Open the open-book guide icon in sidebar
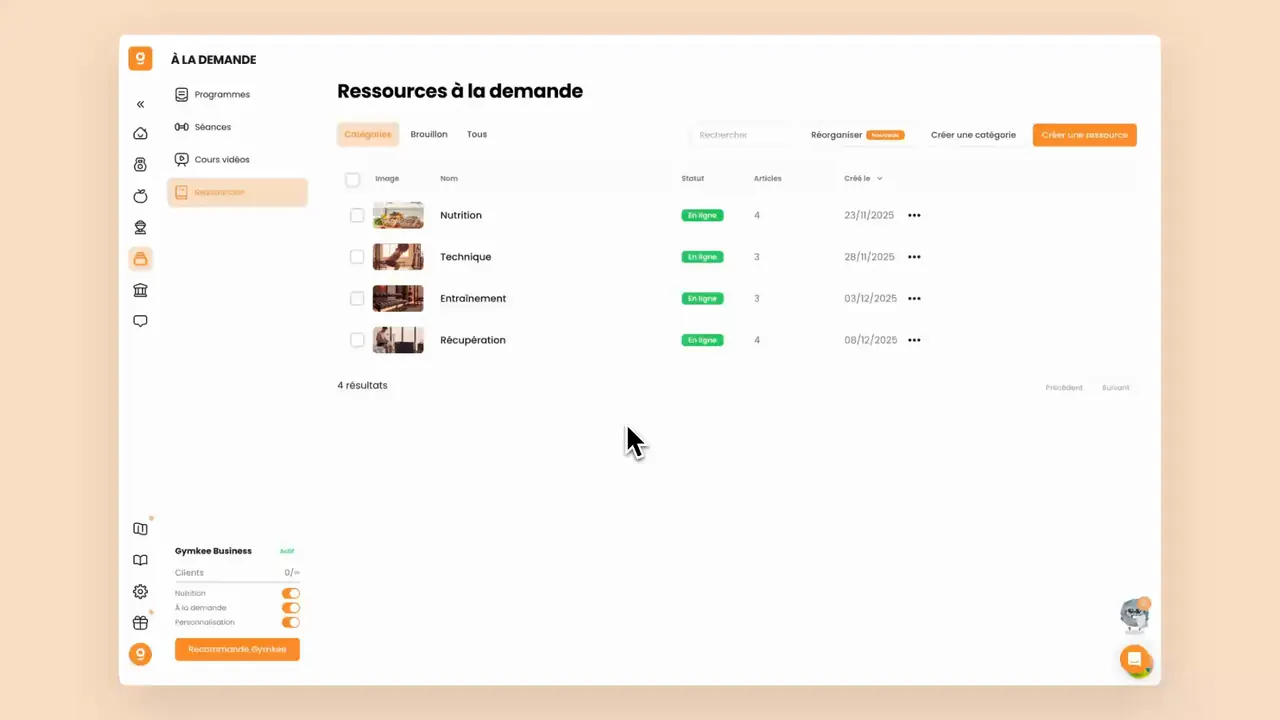 pos(140,560)
